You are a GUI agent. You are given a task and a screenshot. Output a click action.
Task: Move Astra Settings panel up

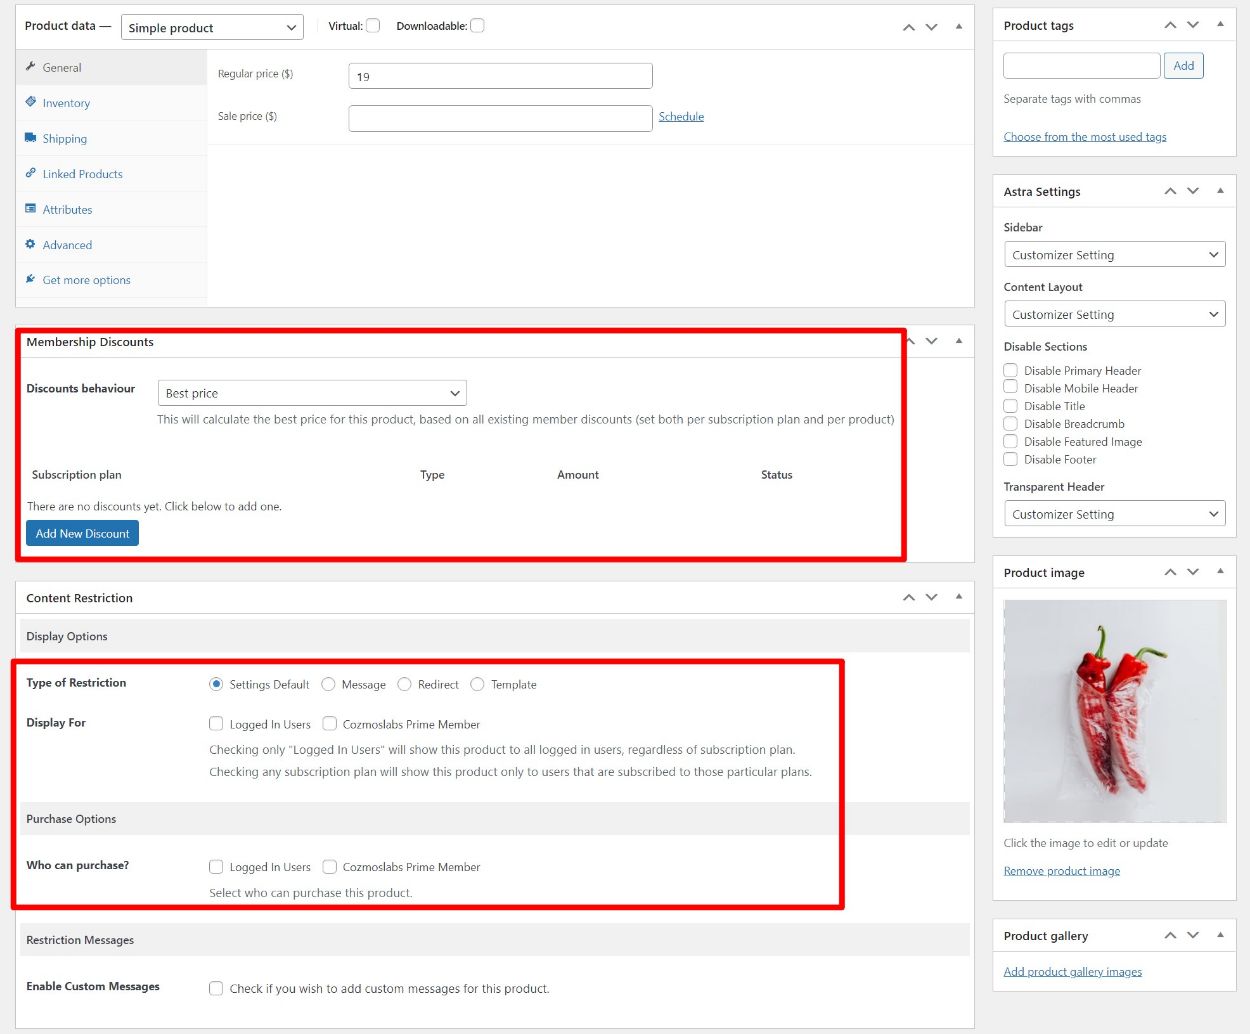pos(1170,191)
